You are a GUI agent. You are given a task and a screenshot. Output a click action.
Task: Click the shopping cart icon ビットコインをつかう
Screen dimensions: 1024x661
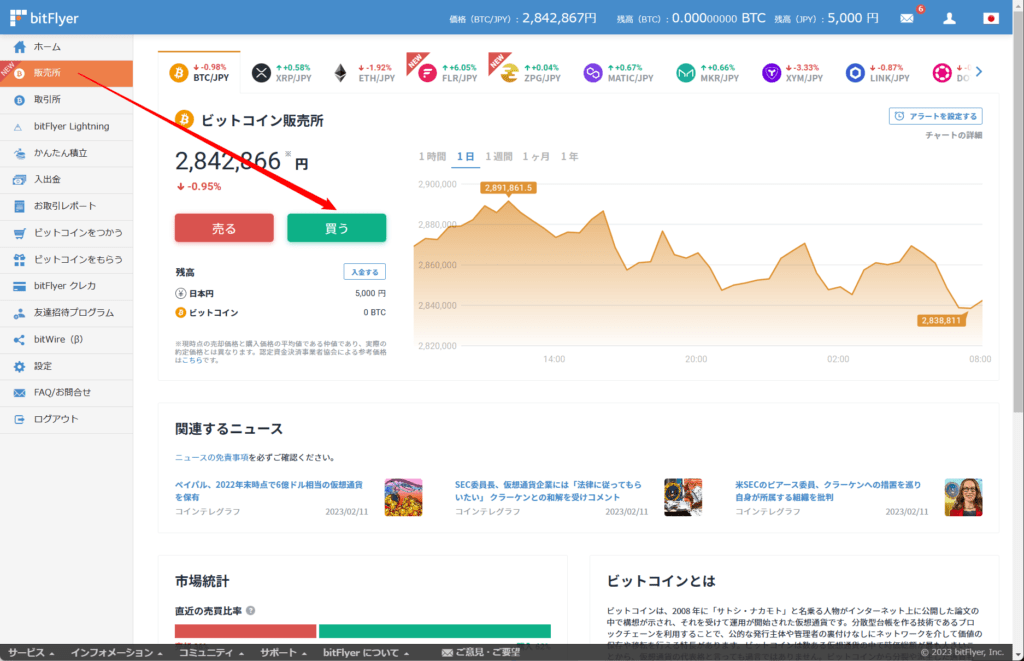(20, 233)
